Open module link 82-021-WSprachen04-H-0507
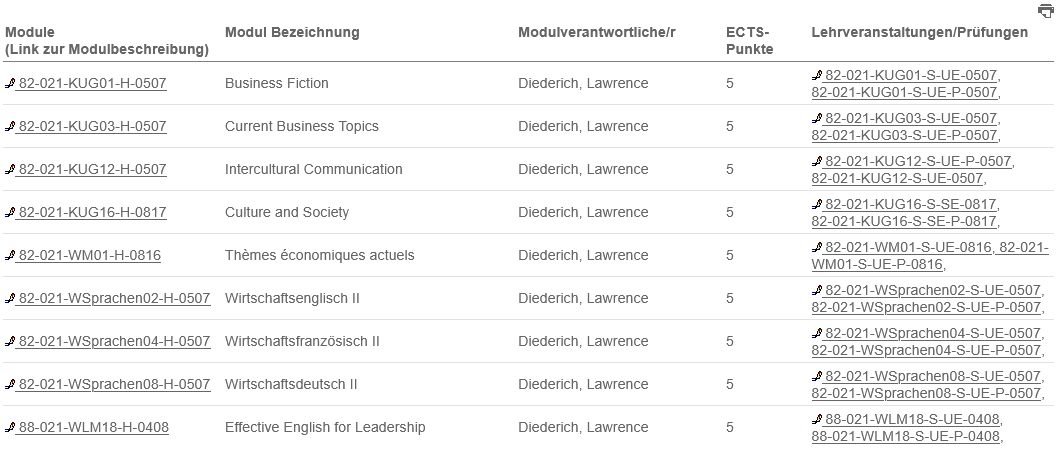This screenshot has width=1057, height=454. [x=114, y=342]
